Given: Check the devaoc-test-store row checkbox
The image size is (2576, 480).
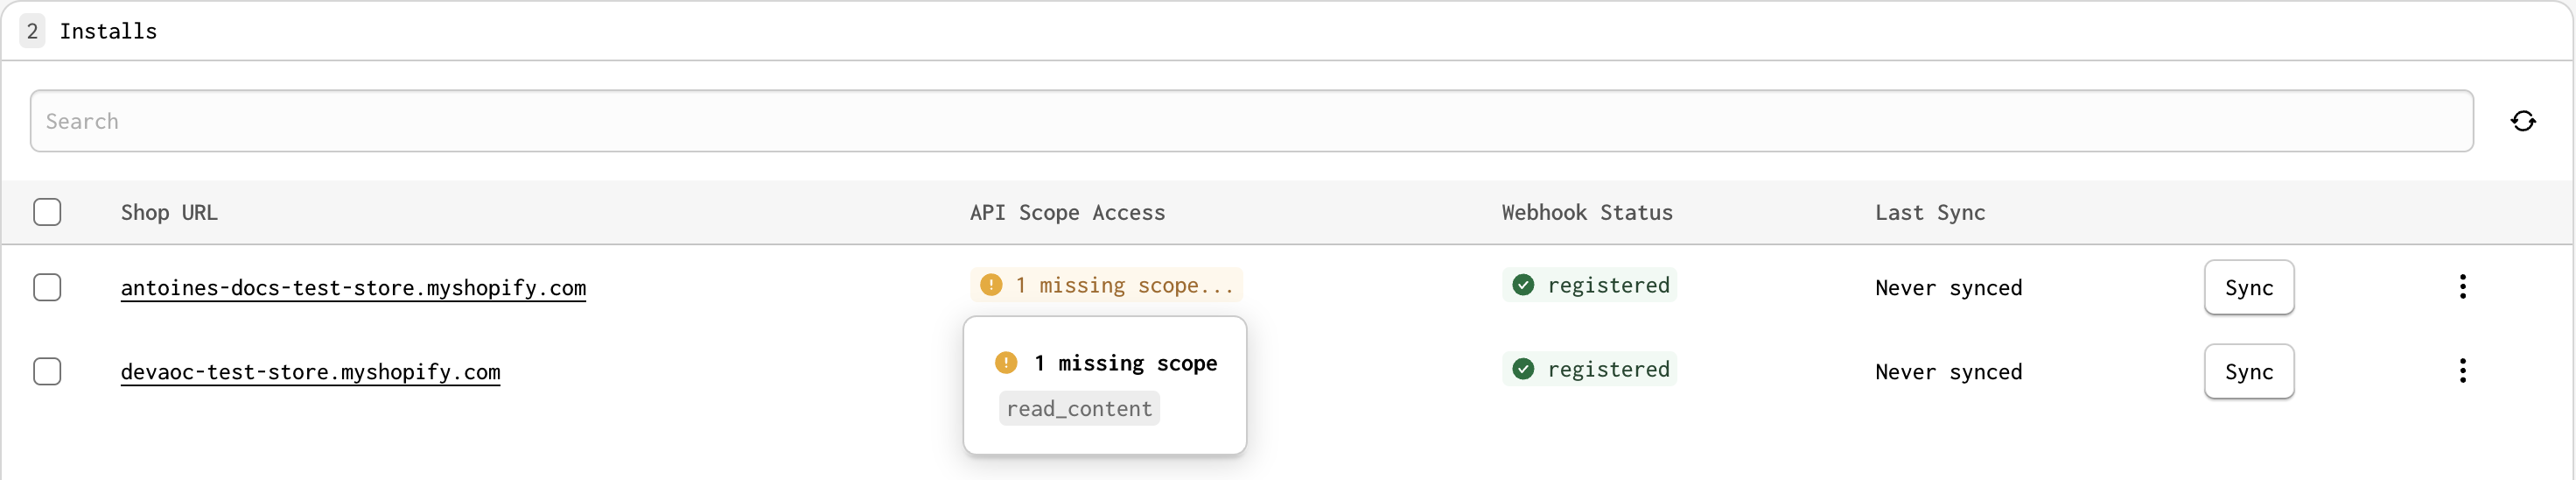Looking at the screenshot, I should tap(47, 371).
